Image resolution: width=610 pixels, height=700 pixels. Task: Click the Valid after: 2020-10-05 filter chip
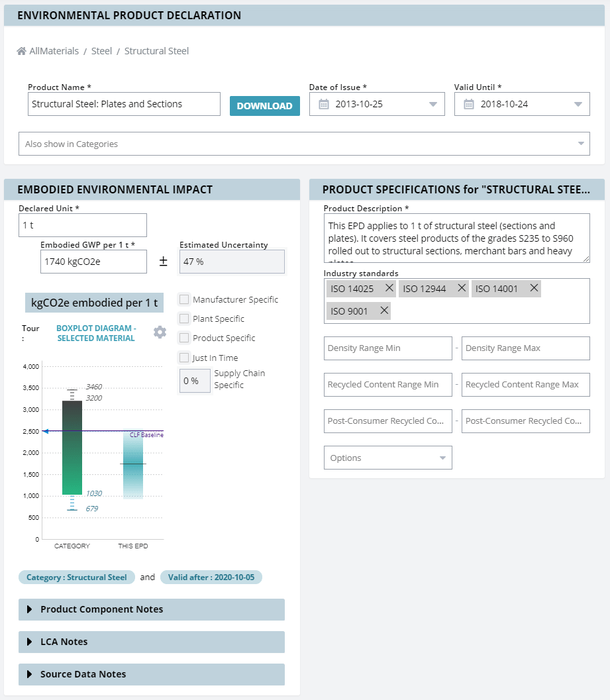click(x=211, y=577)
